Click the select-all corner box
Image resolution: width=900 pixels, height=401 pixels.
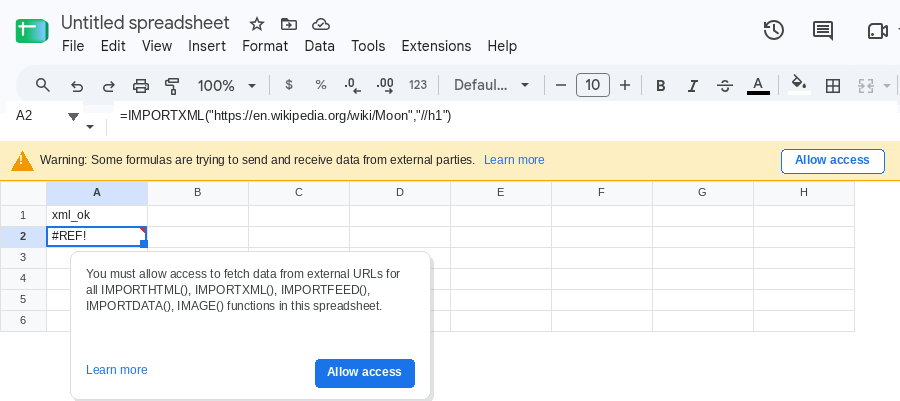pos(23,193)
